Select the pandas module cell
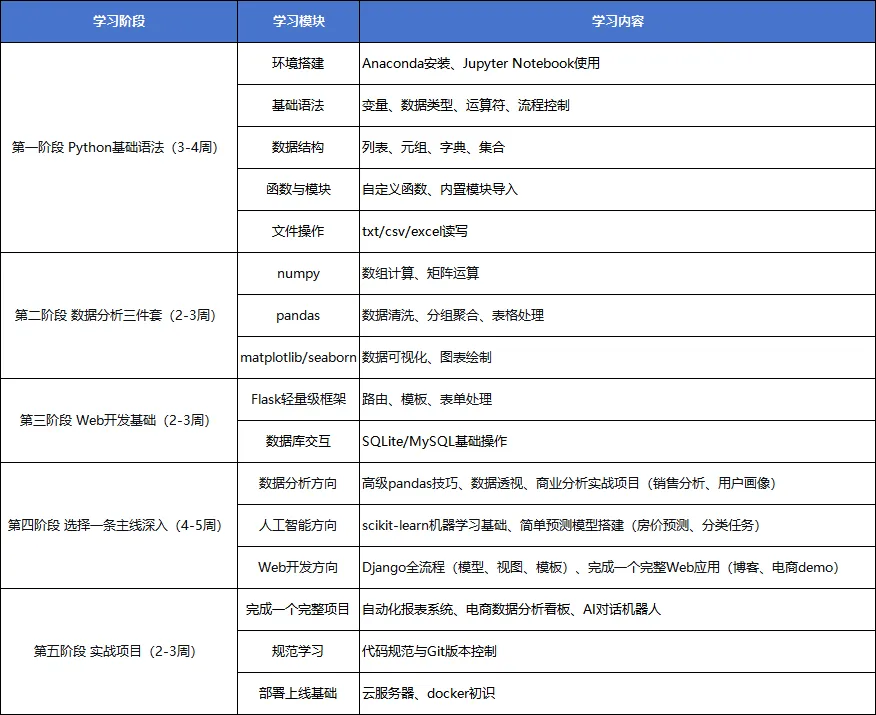This screenshot has height=715, width=876. 298,316
